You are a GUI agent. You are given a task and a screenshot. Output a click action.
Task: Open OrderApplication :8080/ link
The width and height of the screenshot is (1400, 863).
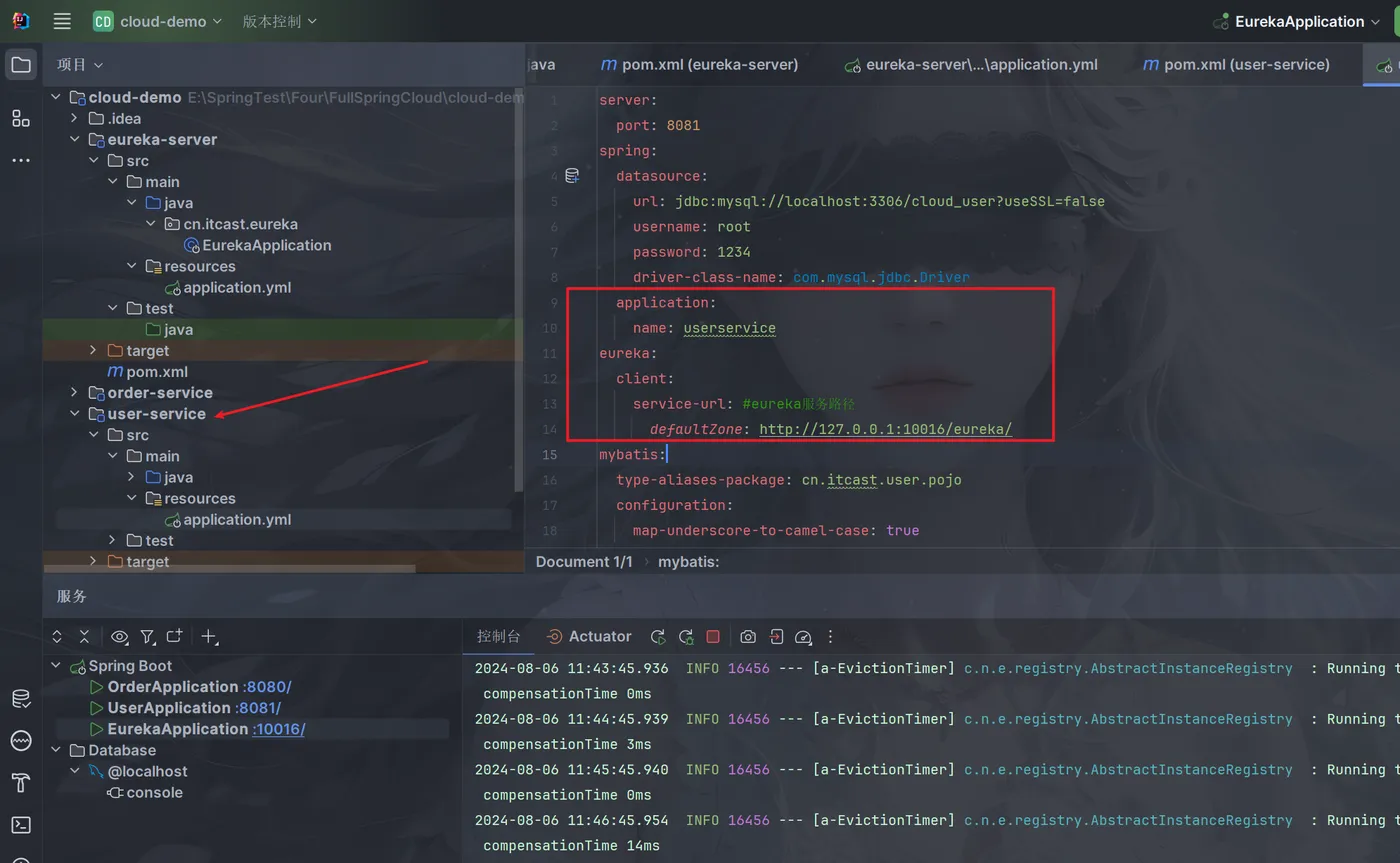(x=266, y=687)
